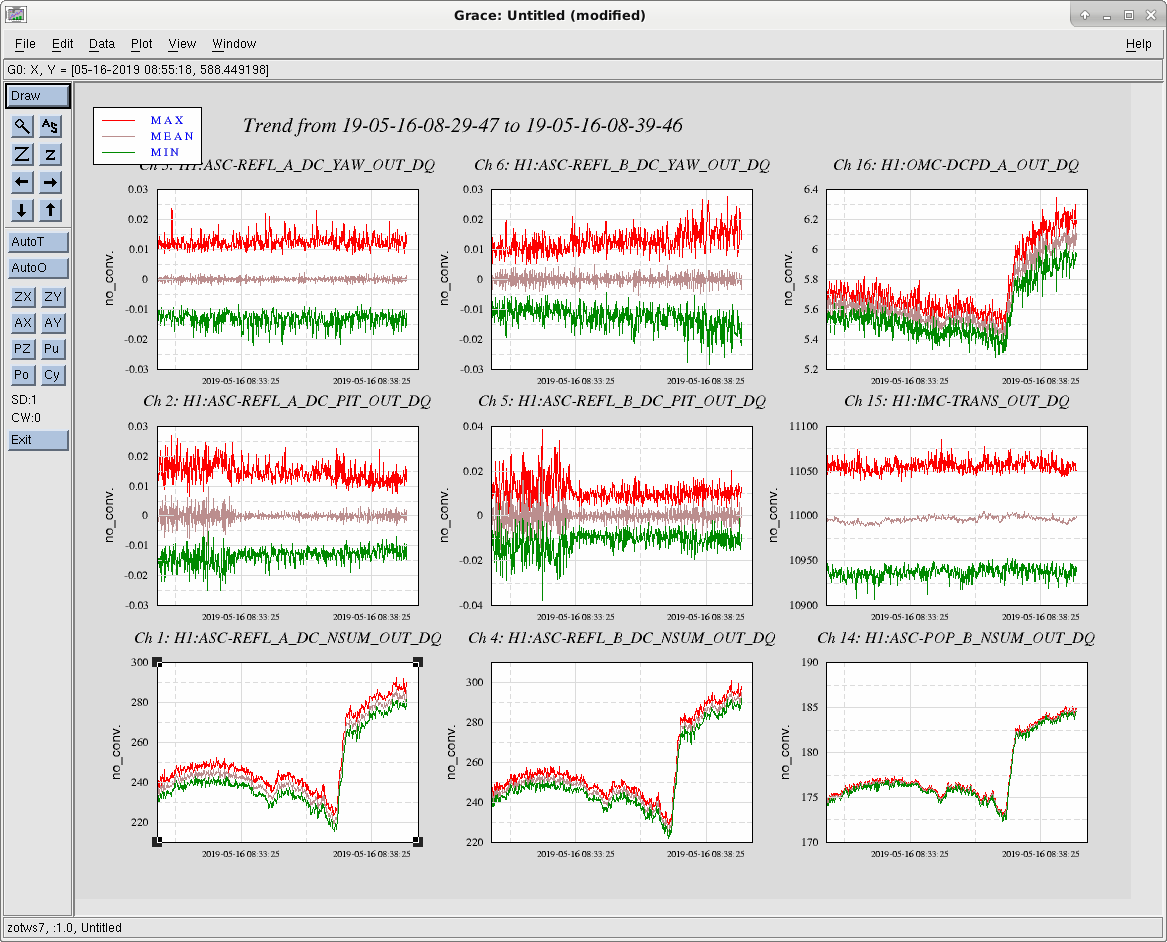
Task: Click the AutoO button
Action: [x=38, y=268]
